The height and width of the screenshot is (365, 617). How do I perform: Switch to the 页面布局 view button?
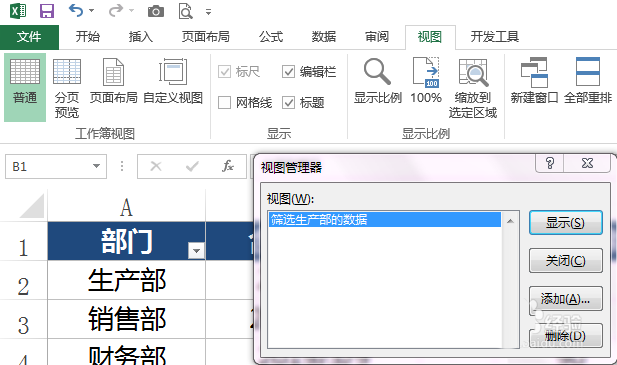pyautogui.click(x=113, y=81)
